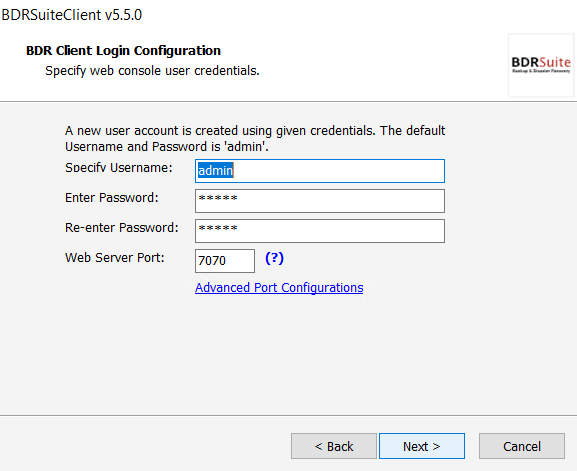Click the 'Re-enter Password:' label

121,227
